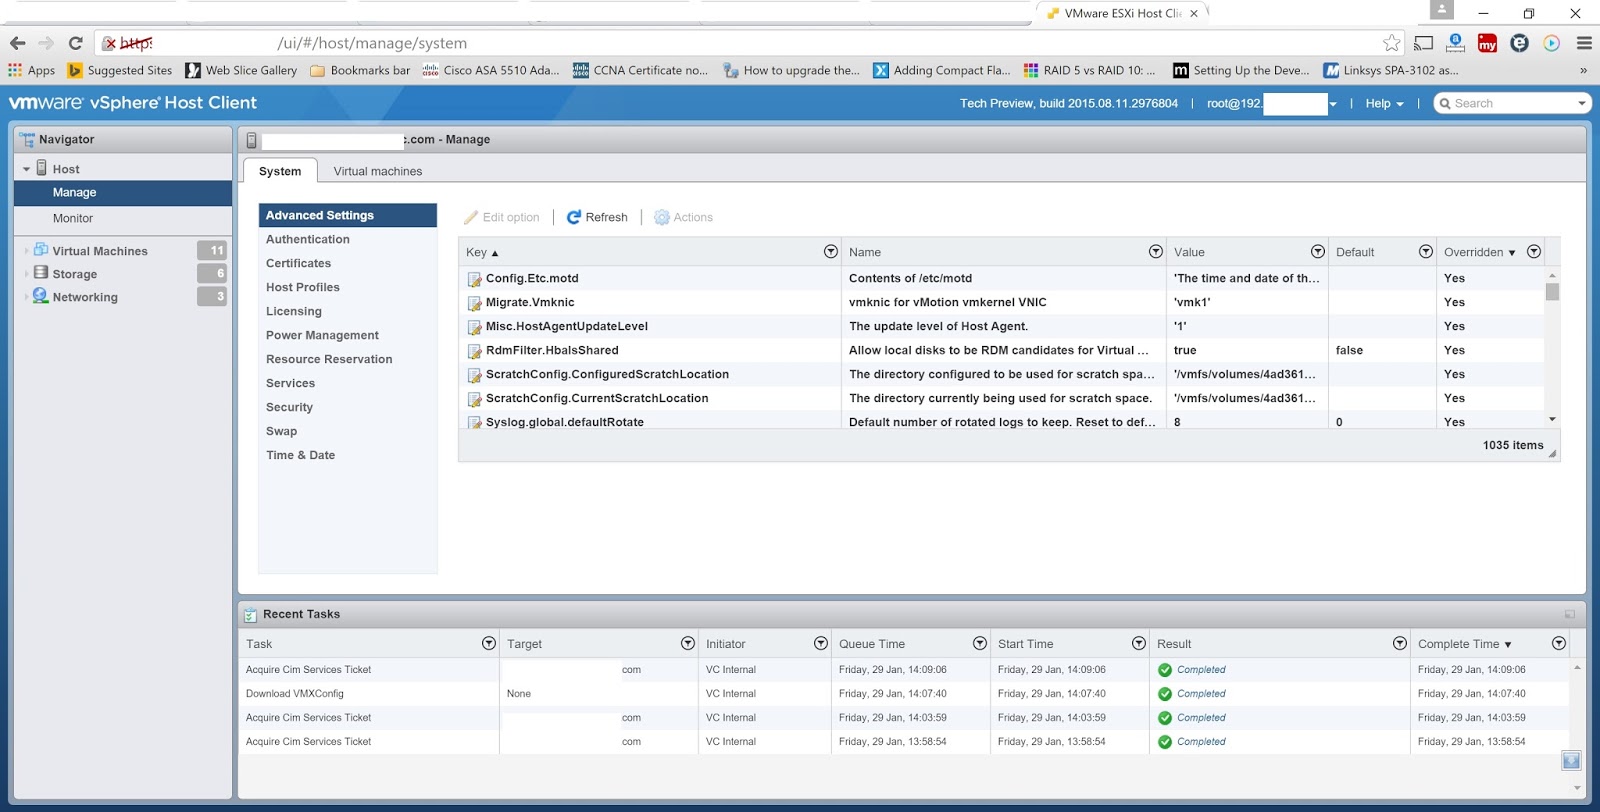Open the Web Slice Gallery bookmark

click(x=241, y=70)
